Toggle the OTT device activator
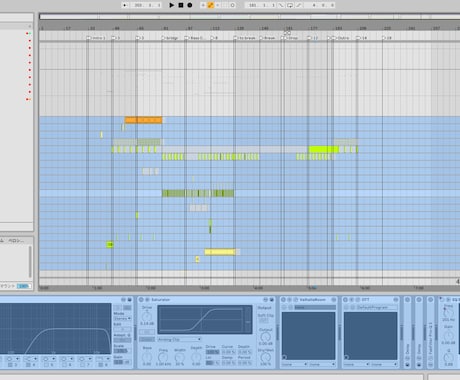This screenshot has height=380, width=460. [345, 300]
